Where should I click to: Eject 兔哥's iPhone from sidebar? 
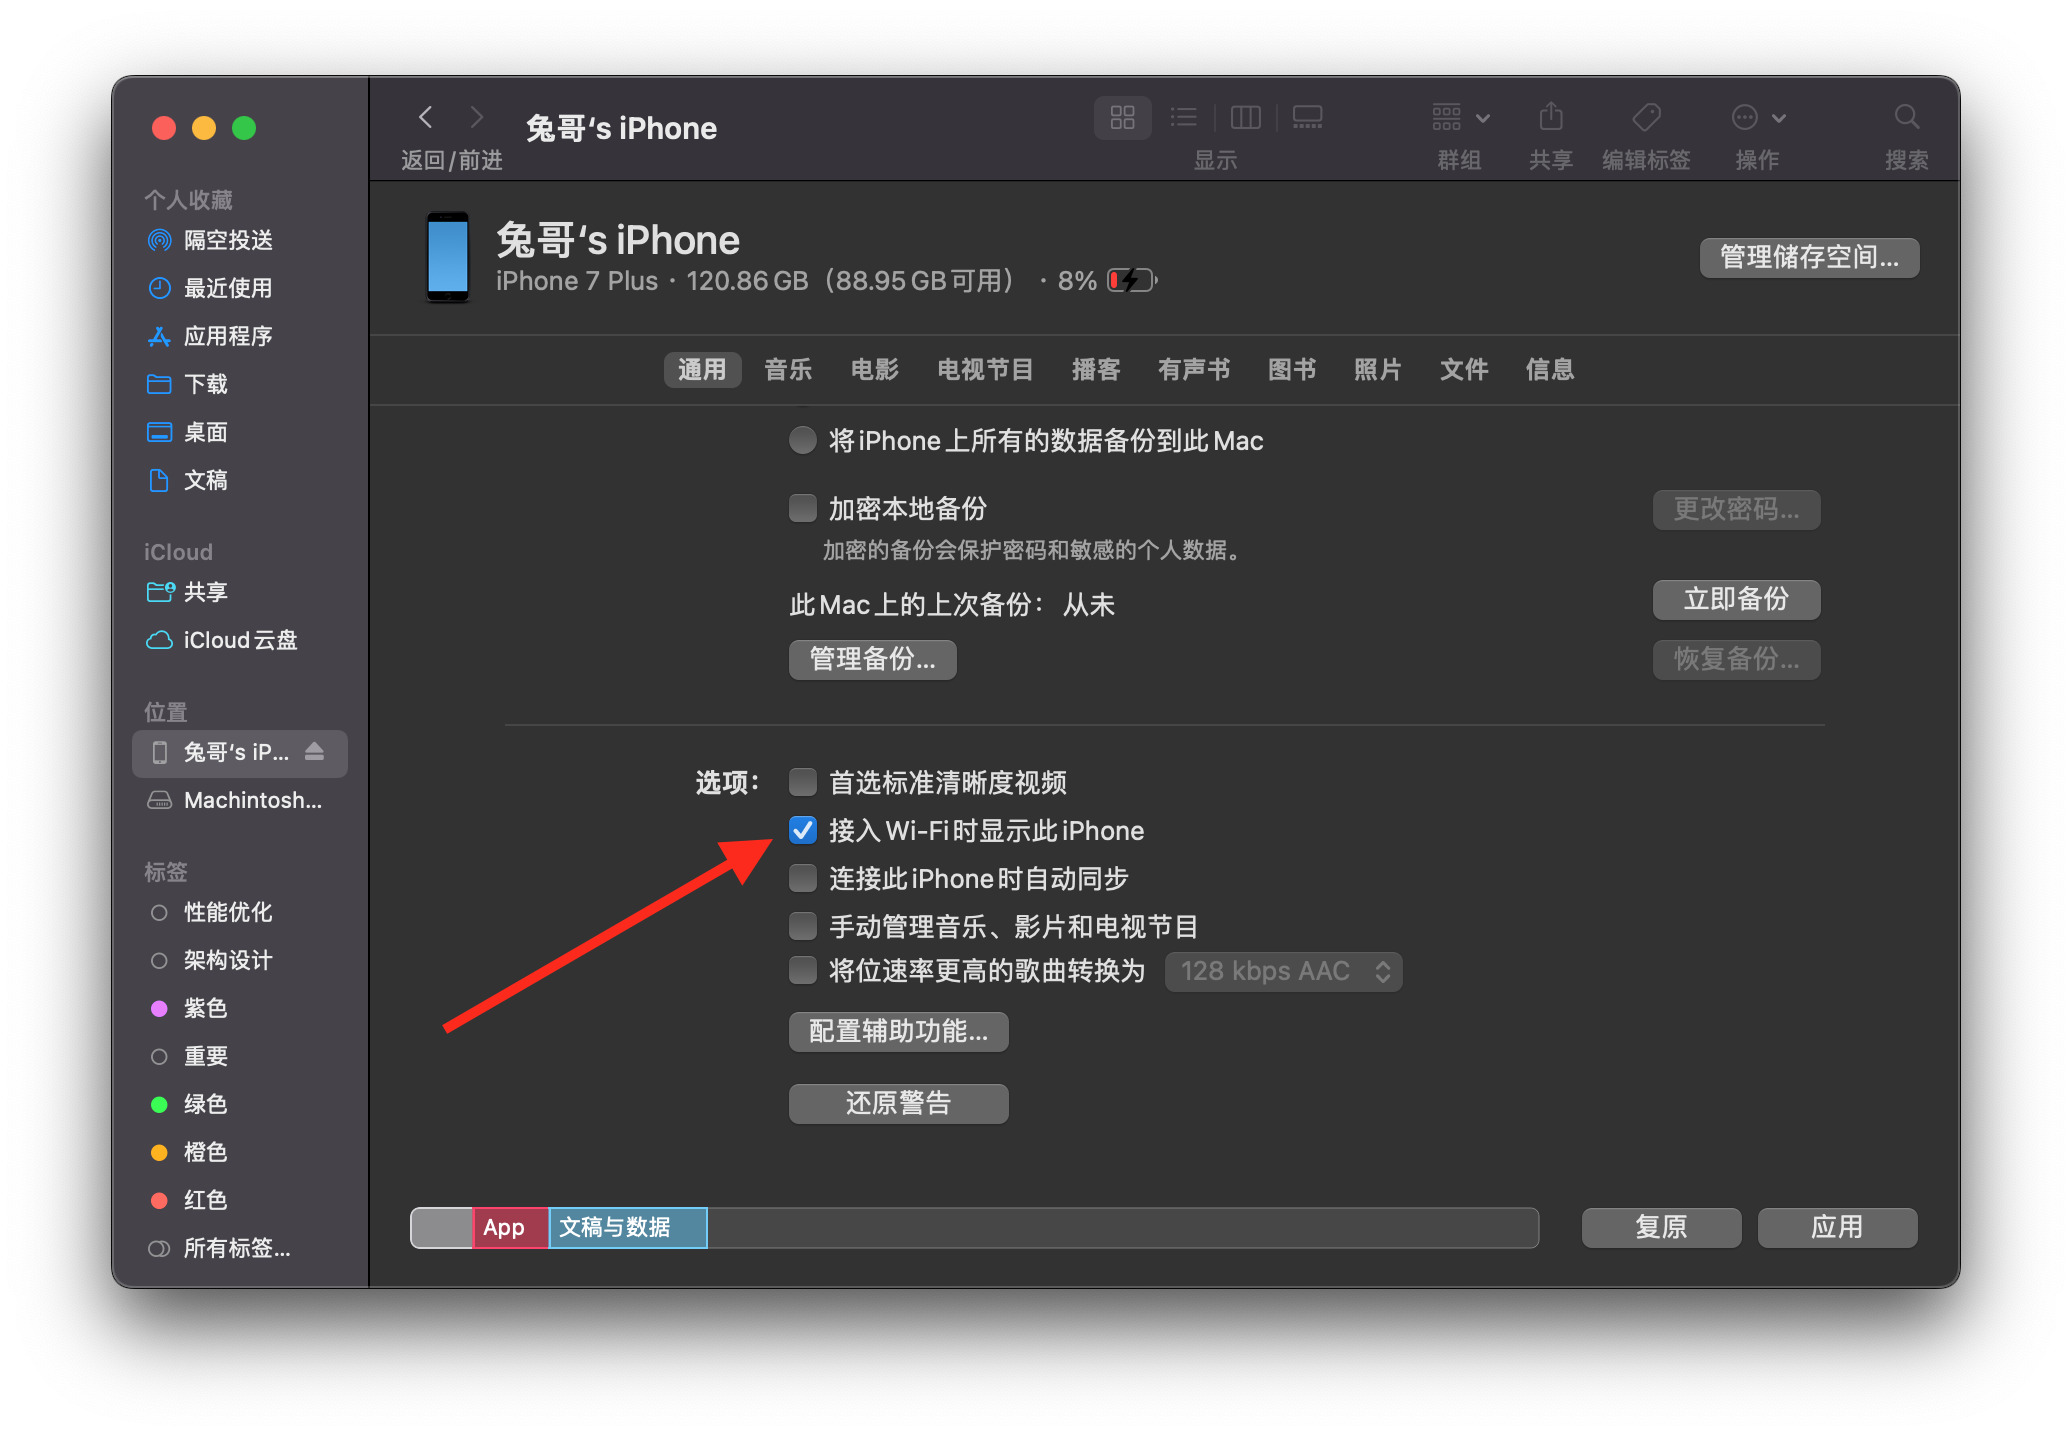(x=314, y=753)
